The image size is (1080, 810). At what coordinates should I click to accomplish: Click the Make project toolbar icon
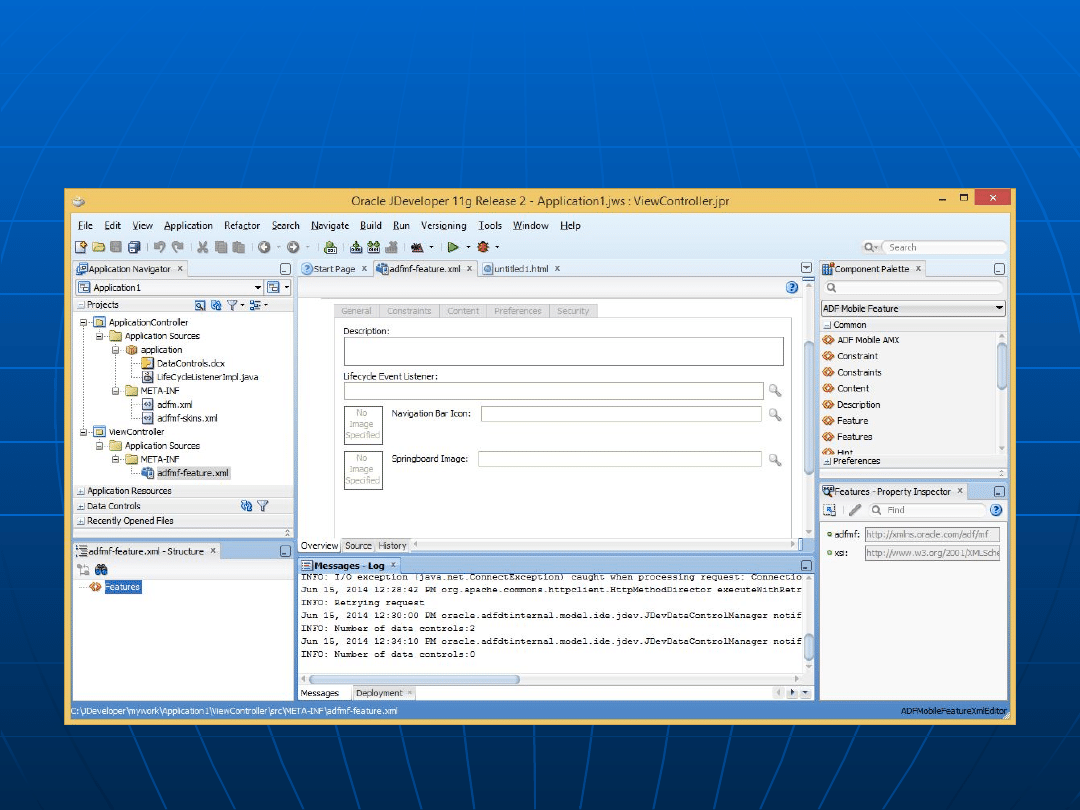tap(356, 247)
